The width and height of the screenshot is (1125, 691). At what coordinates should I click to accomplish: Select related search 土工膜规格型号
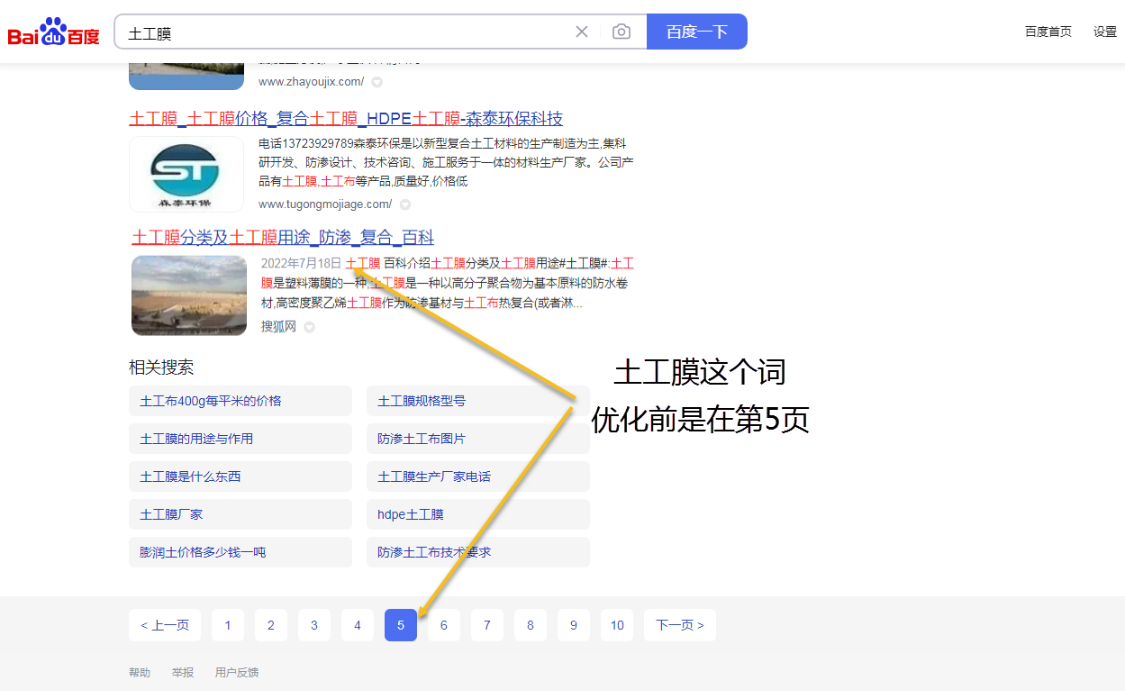421,401
